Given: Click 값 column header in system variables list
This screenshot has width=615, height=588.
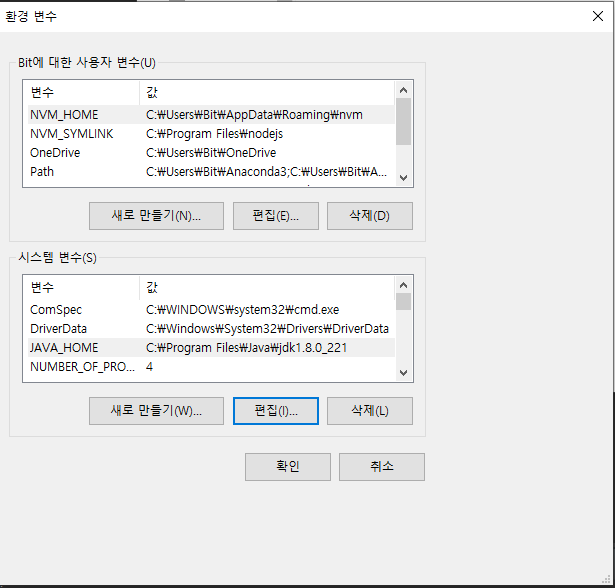Looking at the screenshot, I should [x=267, y=288].
